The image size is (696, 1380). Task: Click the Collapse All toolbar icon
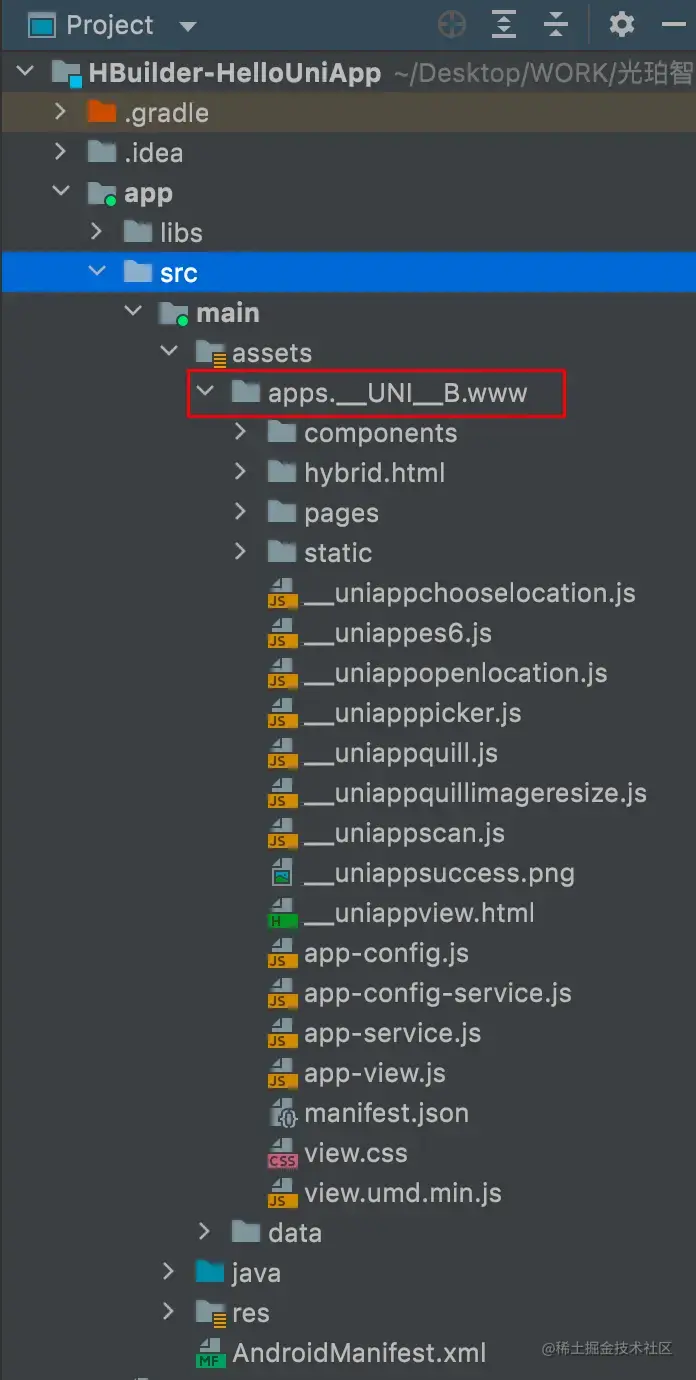[x=556, y=24]
